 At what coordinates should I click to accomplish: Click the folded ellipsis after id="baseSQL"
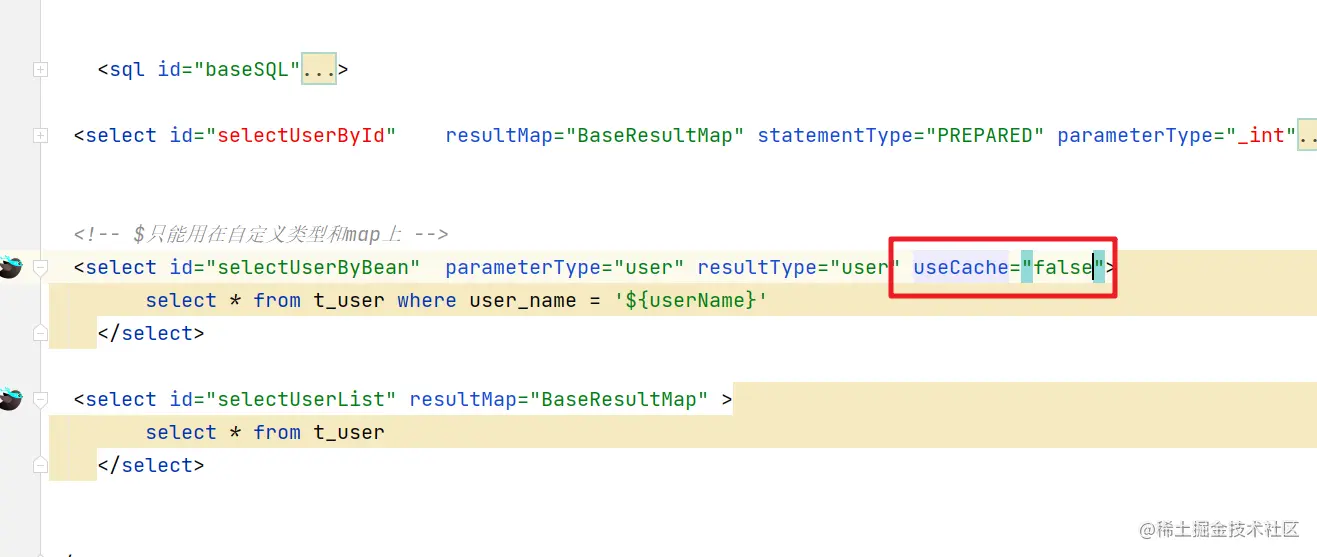pos(319,69)
